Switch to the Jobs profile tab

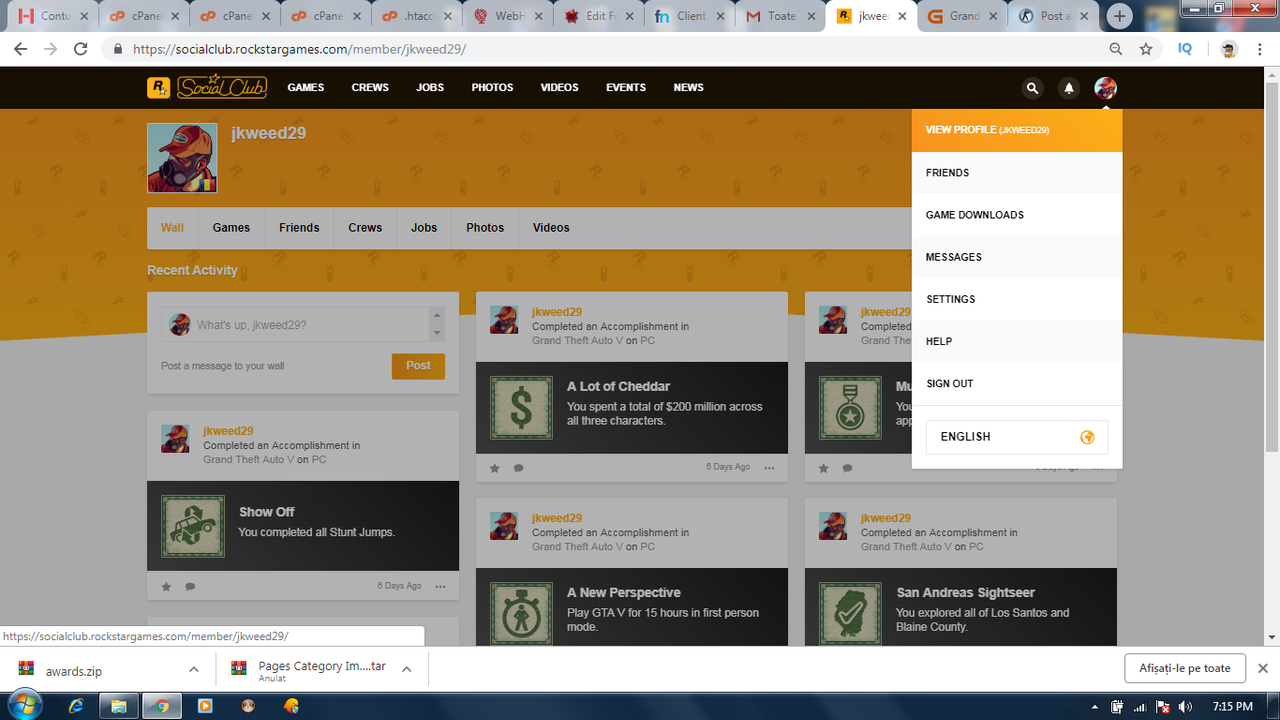(424, 228)
